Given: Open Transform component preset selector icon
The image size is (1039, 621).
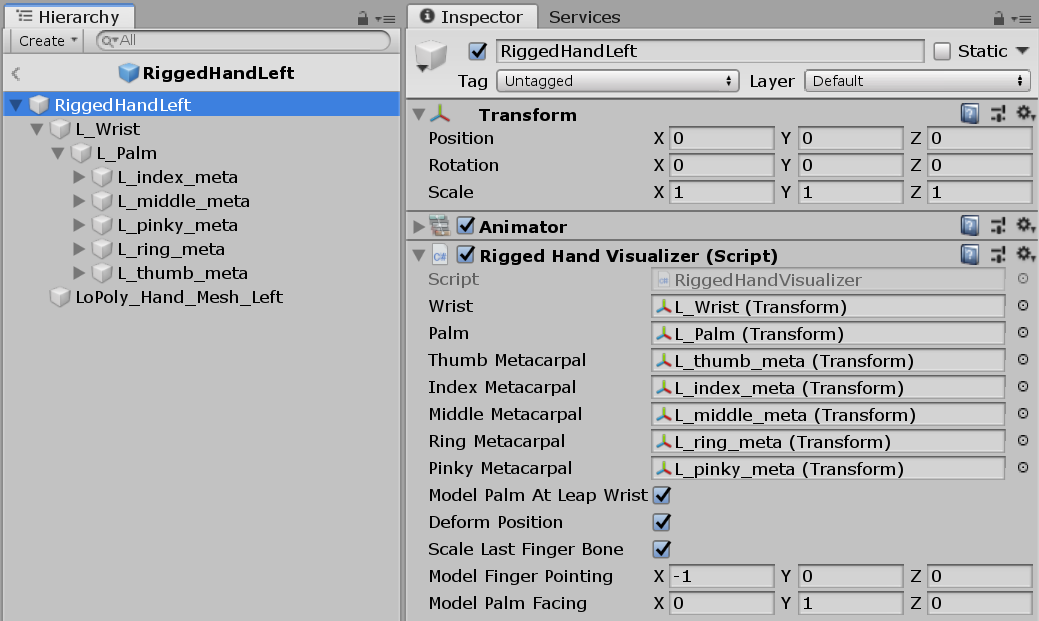Looking at the screenshot, I should click(x=997, y=114).
